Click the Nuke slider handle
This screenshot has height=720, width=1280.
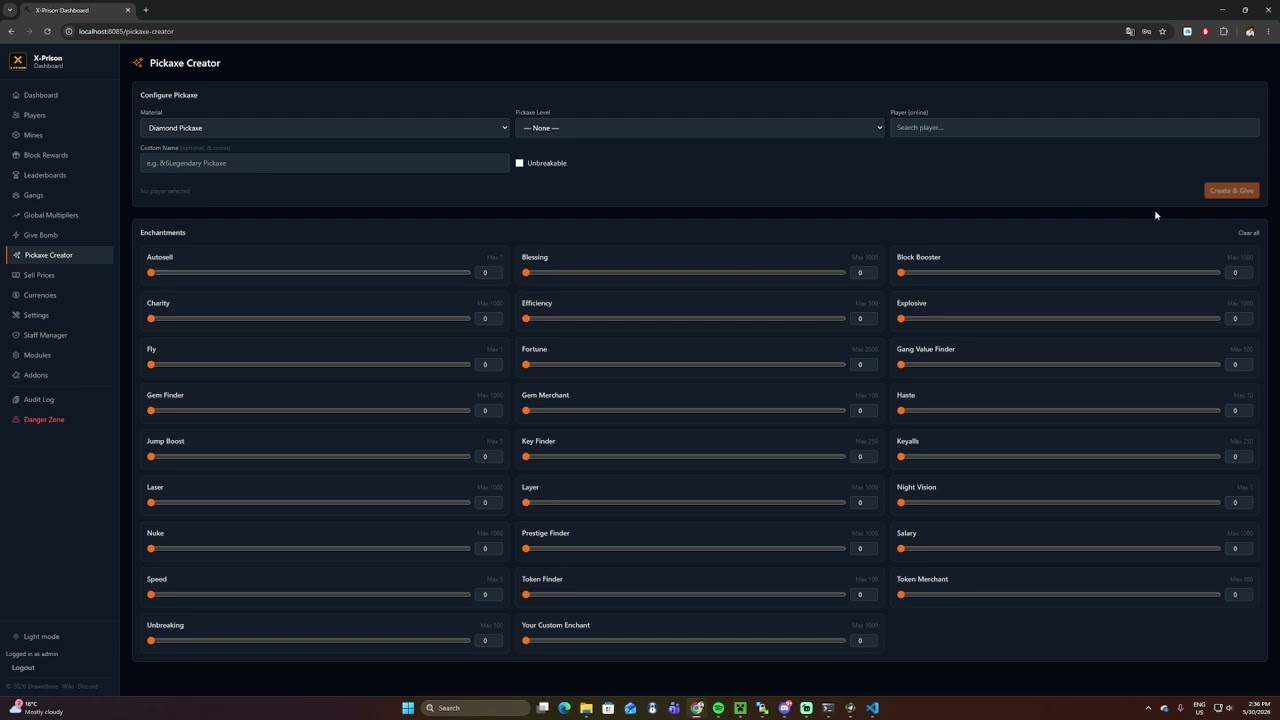tap(151, 549)
